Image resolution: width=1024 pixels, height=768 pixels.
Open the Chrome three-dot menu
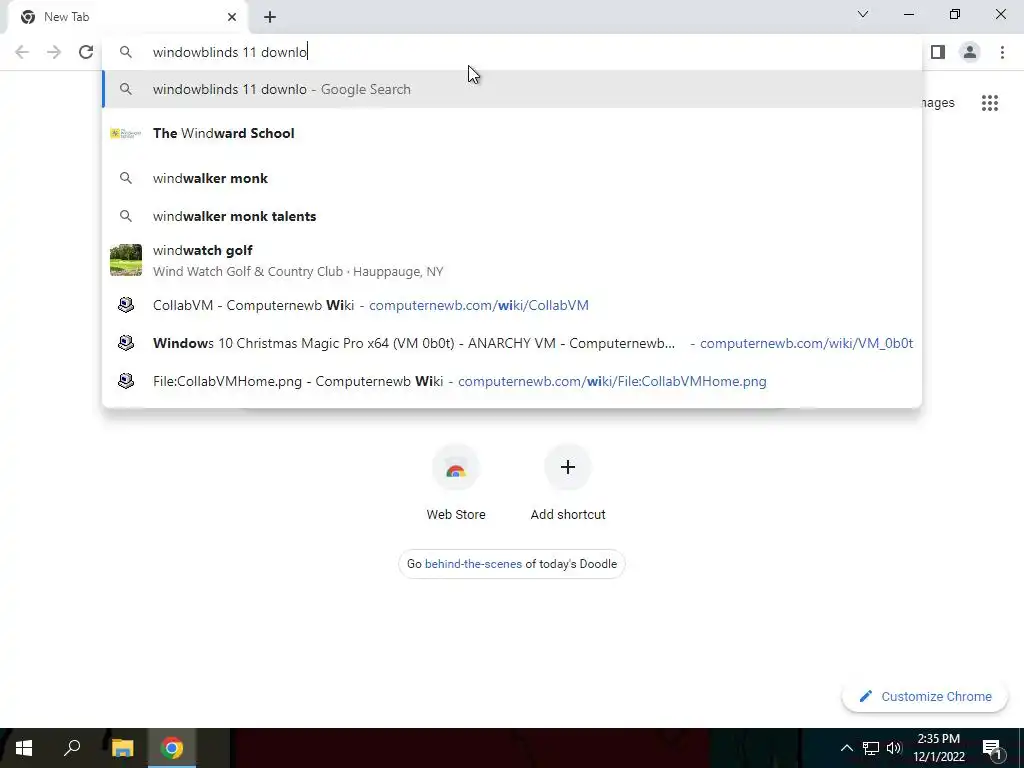pyautogui.click(x=1002, y=52)
